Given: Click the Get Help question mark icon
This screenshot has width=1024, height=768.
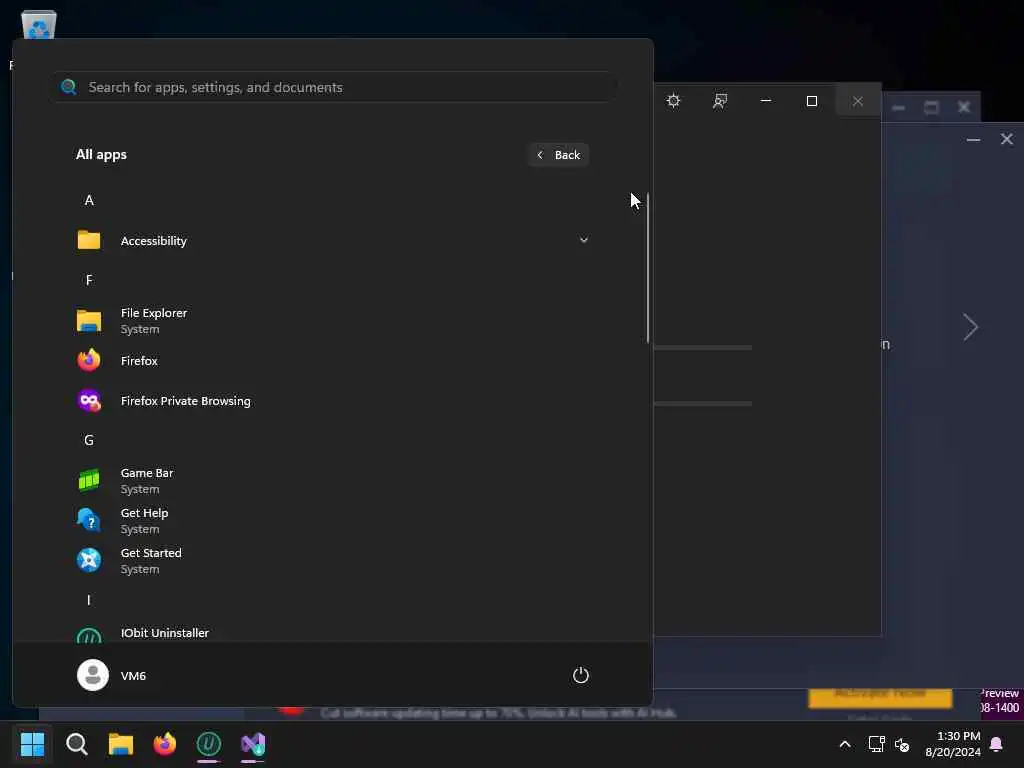Looking at the screenshot, I should pyautogui.click(x=89, y=520).
